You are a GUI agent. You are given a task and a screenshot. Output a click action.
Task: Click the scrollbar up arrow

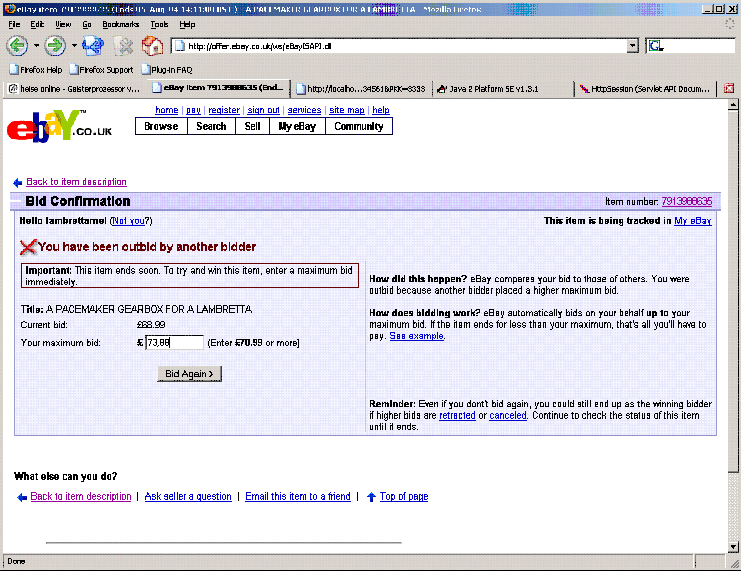733,105
